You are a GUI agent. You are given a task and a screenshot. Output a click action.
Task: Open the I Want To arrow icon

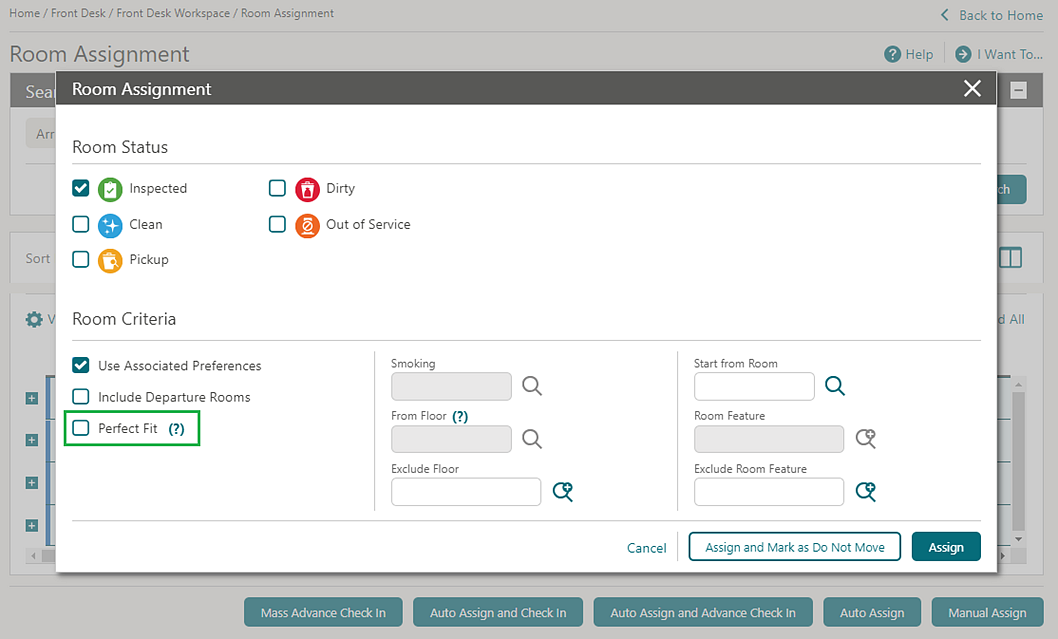point(964,54)
